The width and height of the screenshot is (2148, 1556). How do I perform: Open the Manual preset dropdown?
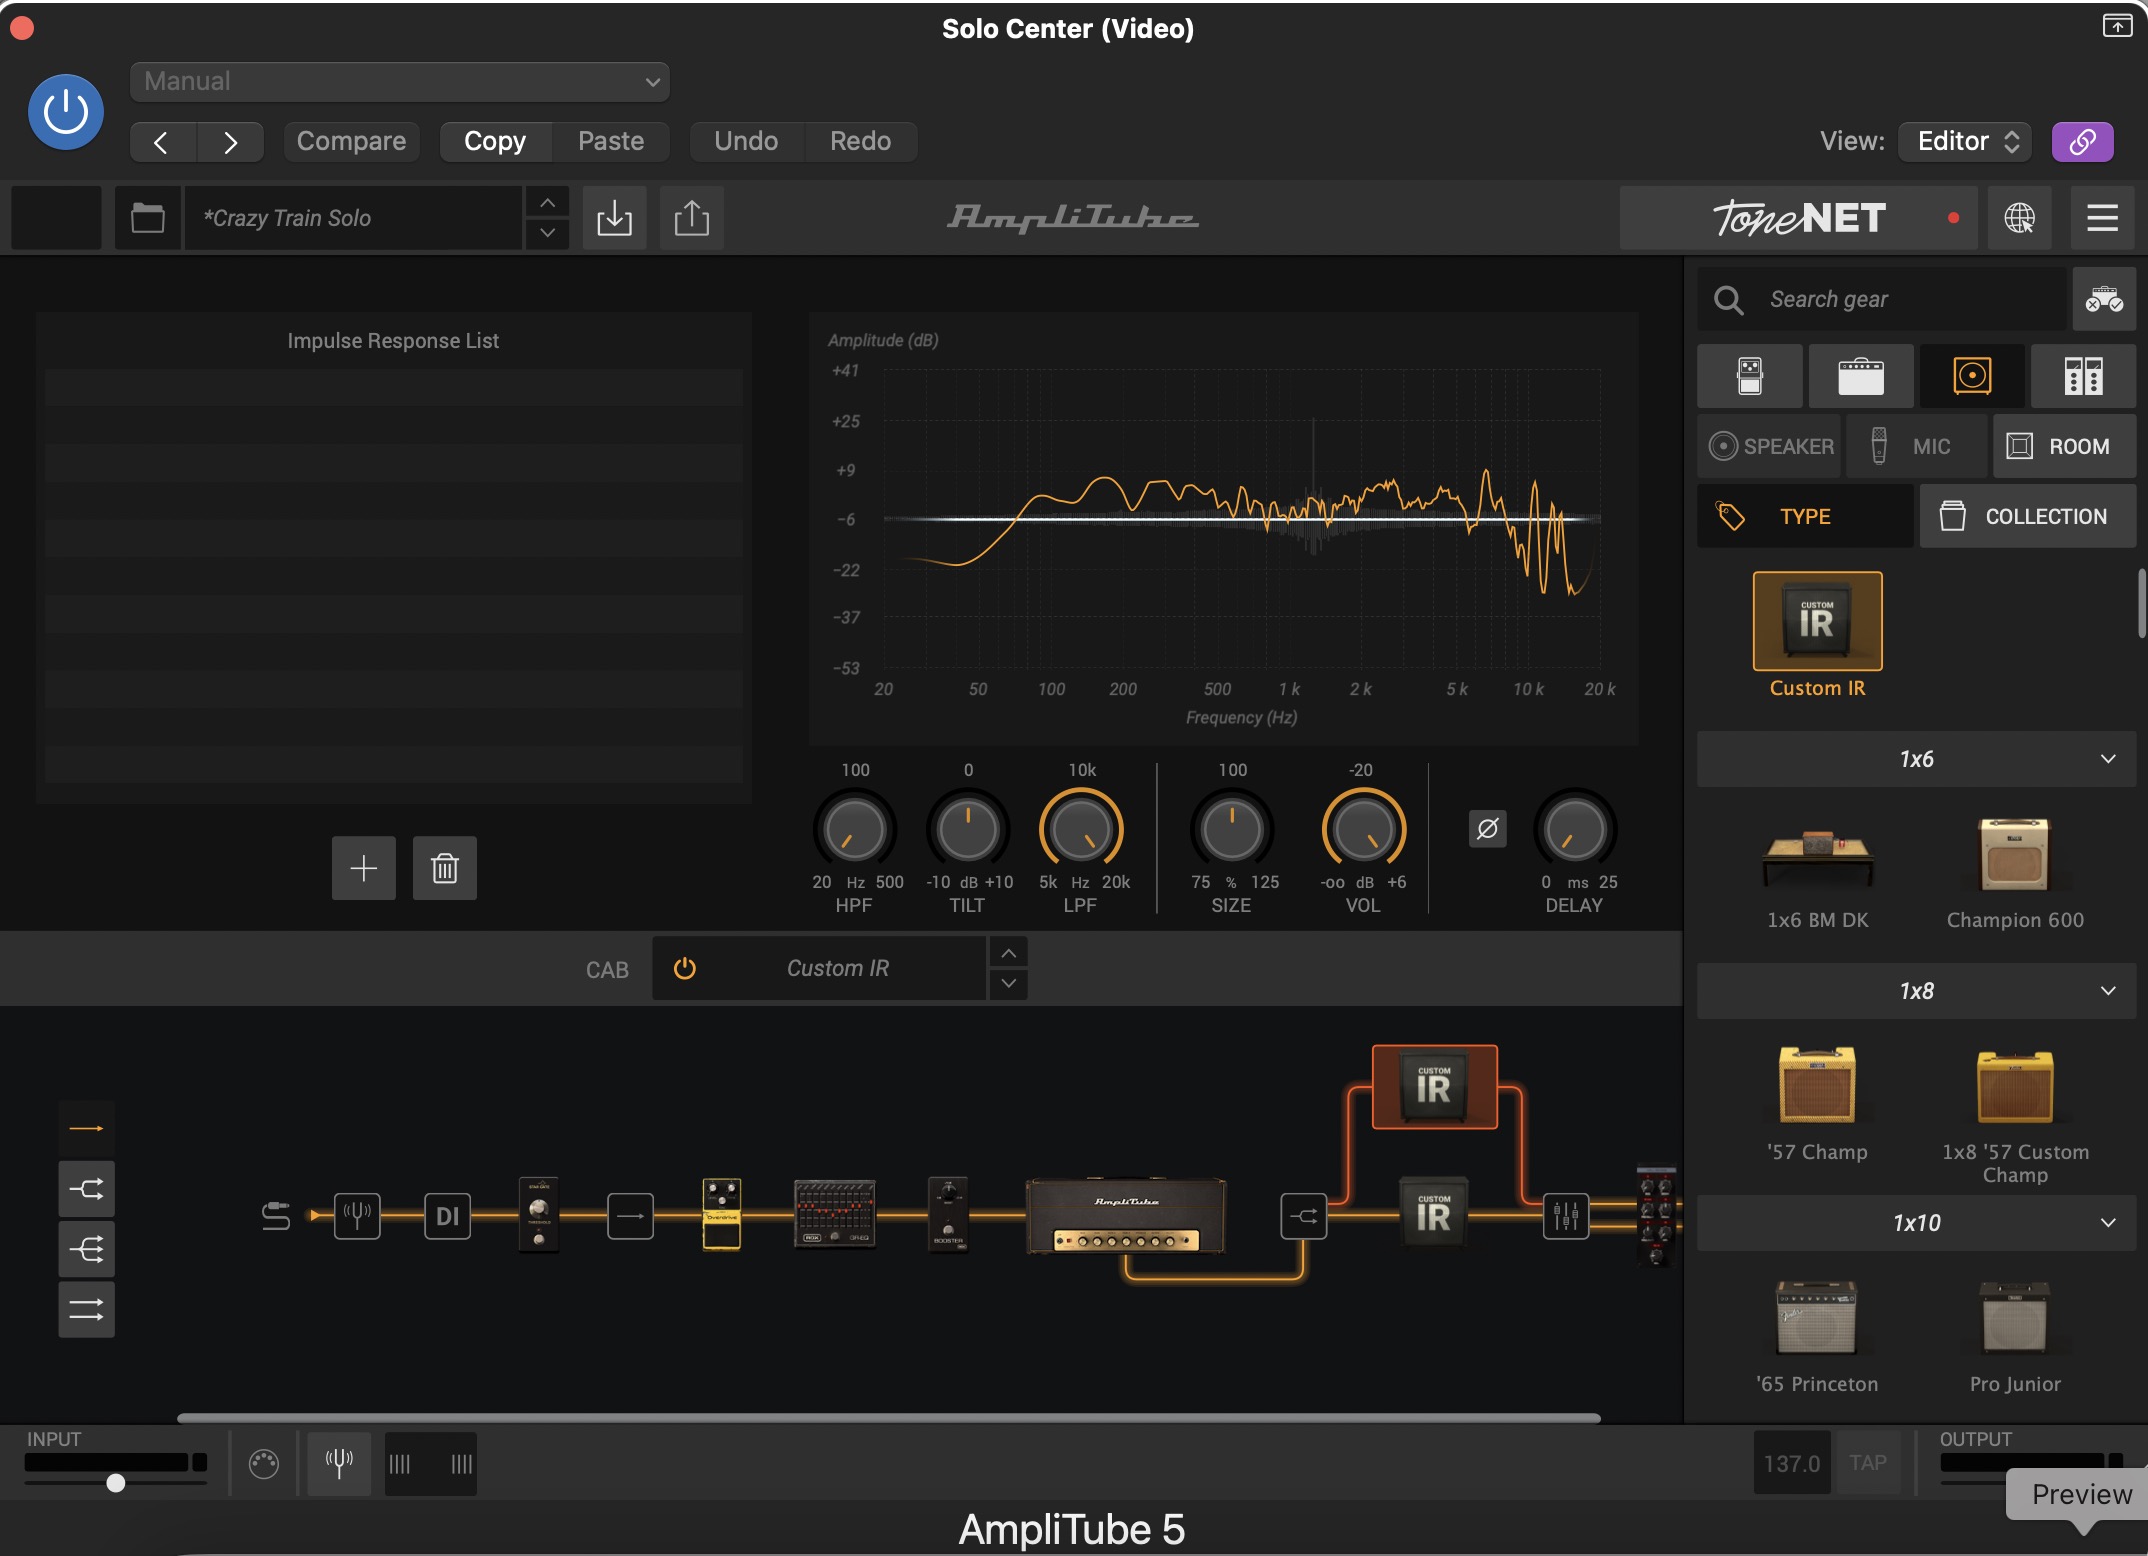(x=400, y=81)
